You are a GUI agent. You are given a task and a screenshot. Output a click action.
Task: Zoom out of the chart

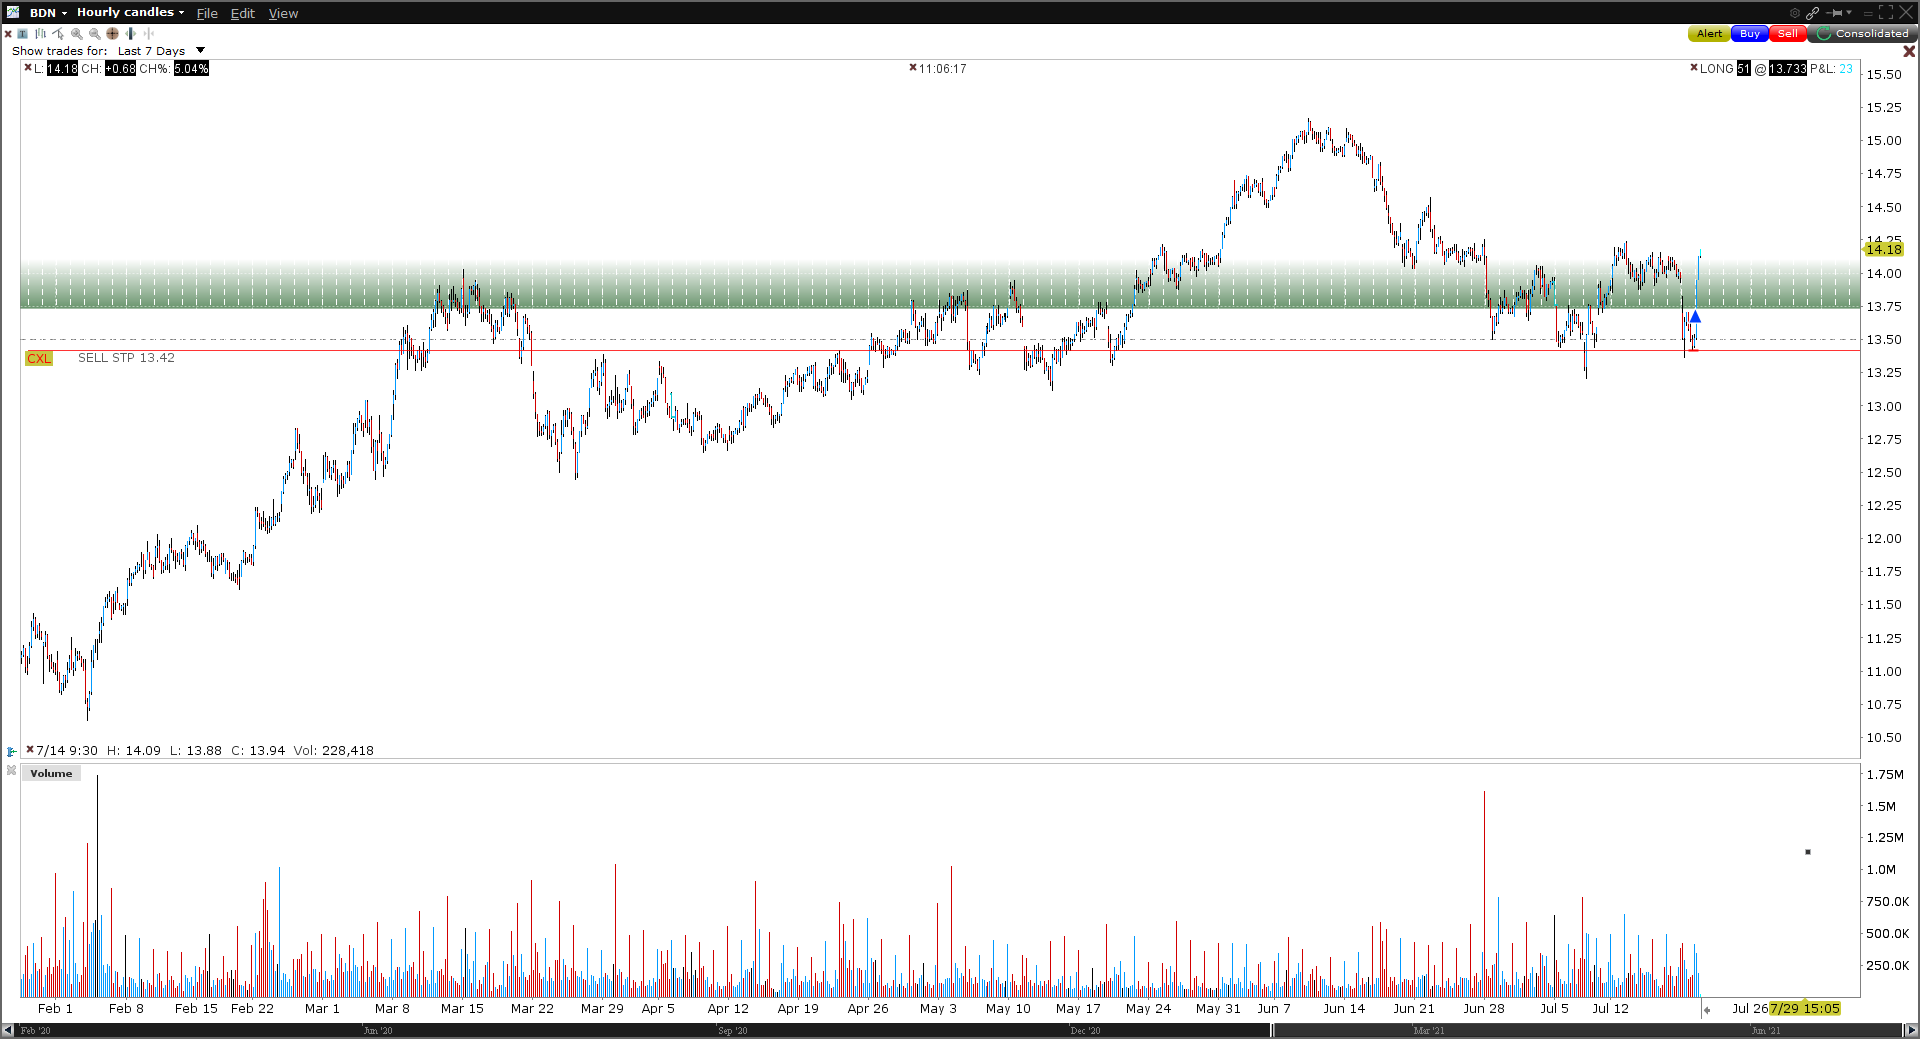[x=95, y=34]
